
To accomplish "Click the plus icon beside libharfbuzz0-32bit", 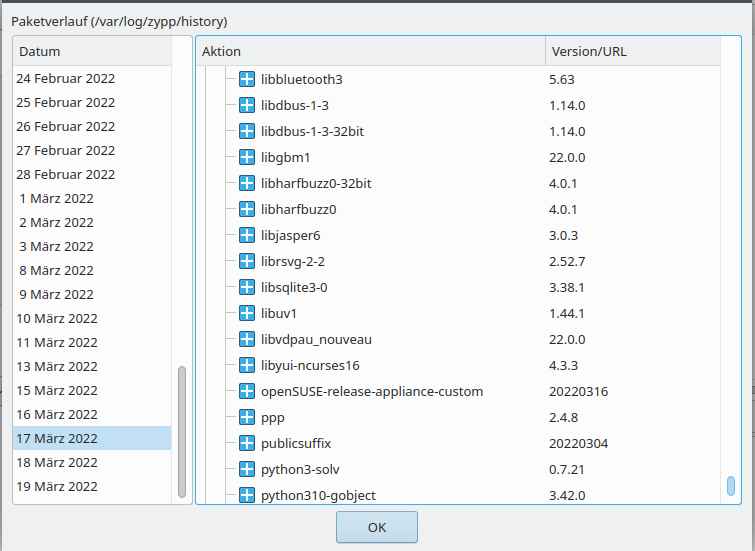I will [x=247, y=183].
